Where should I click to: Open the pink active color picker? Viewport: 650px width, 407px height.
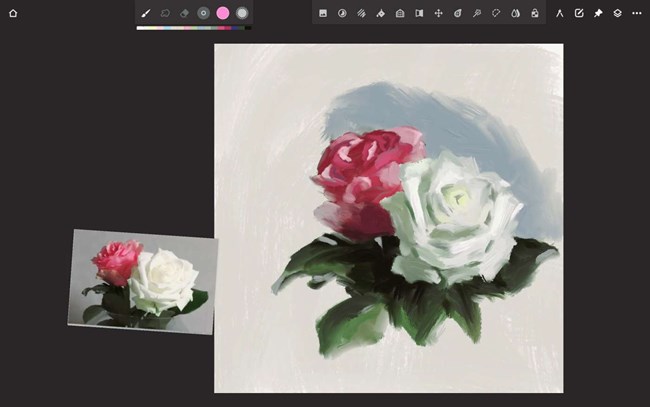(222, 13)
